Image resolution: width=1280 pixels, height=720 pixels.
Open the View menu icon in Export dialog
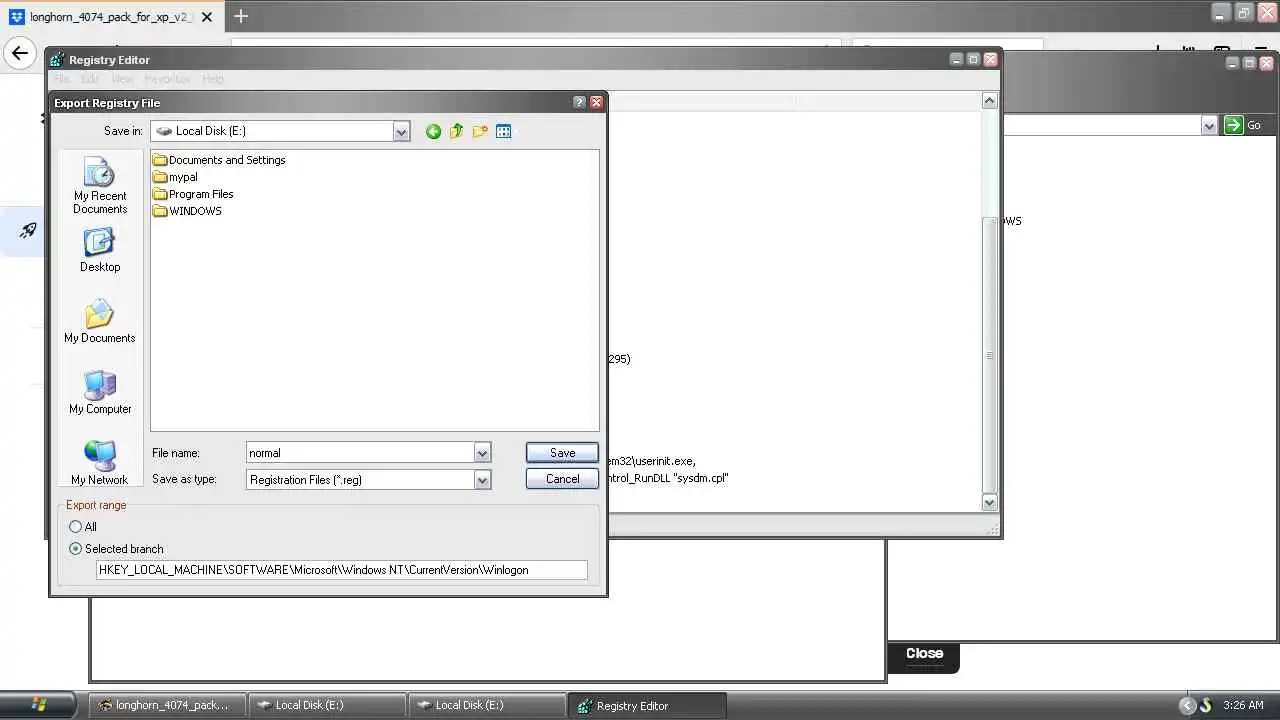504,131
